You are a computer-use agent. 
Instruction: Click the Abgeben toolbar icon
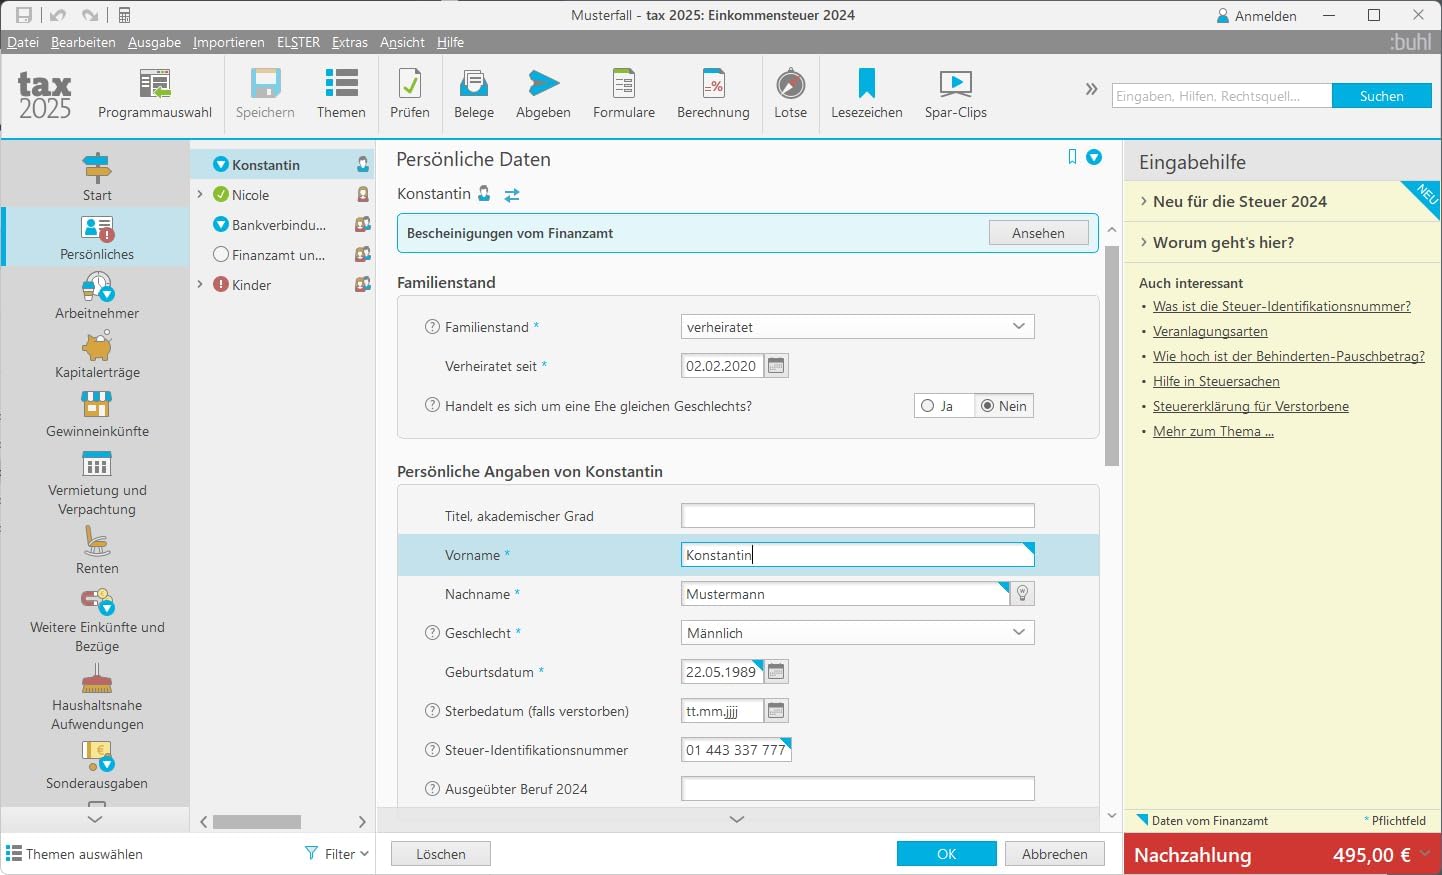coord(543,95)
